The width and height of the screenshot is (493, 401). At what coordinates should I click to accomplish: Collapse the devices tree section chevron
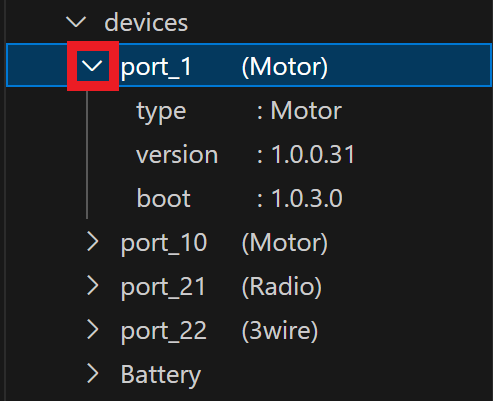(x=76, y=22)
